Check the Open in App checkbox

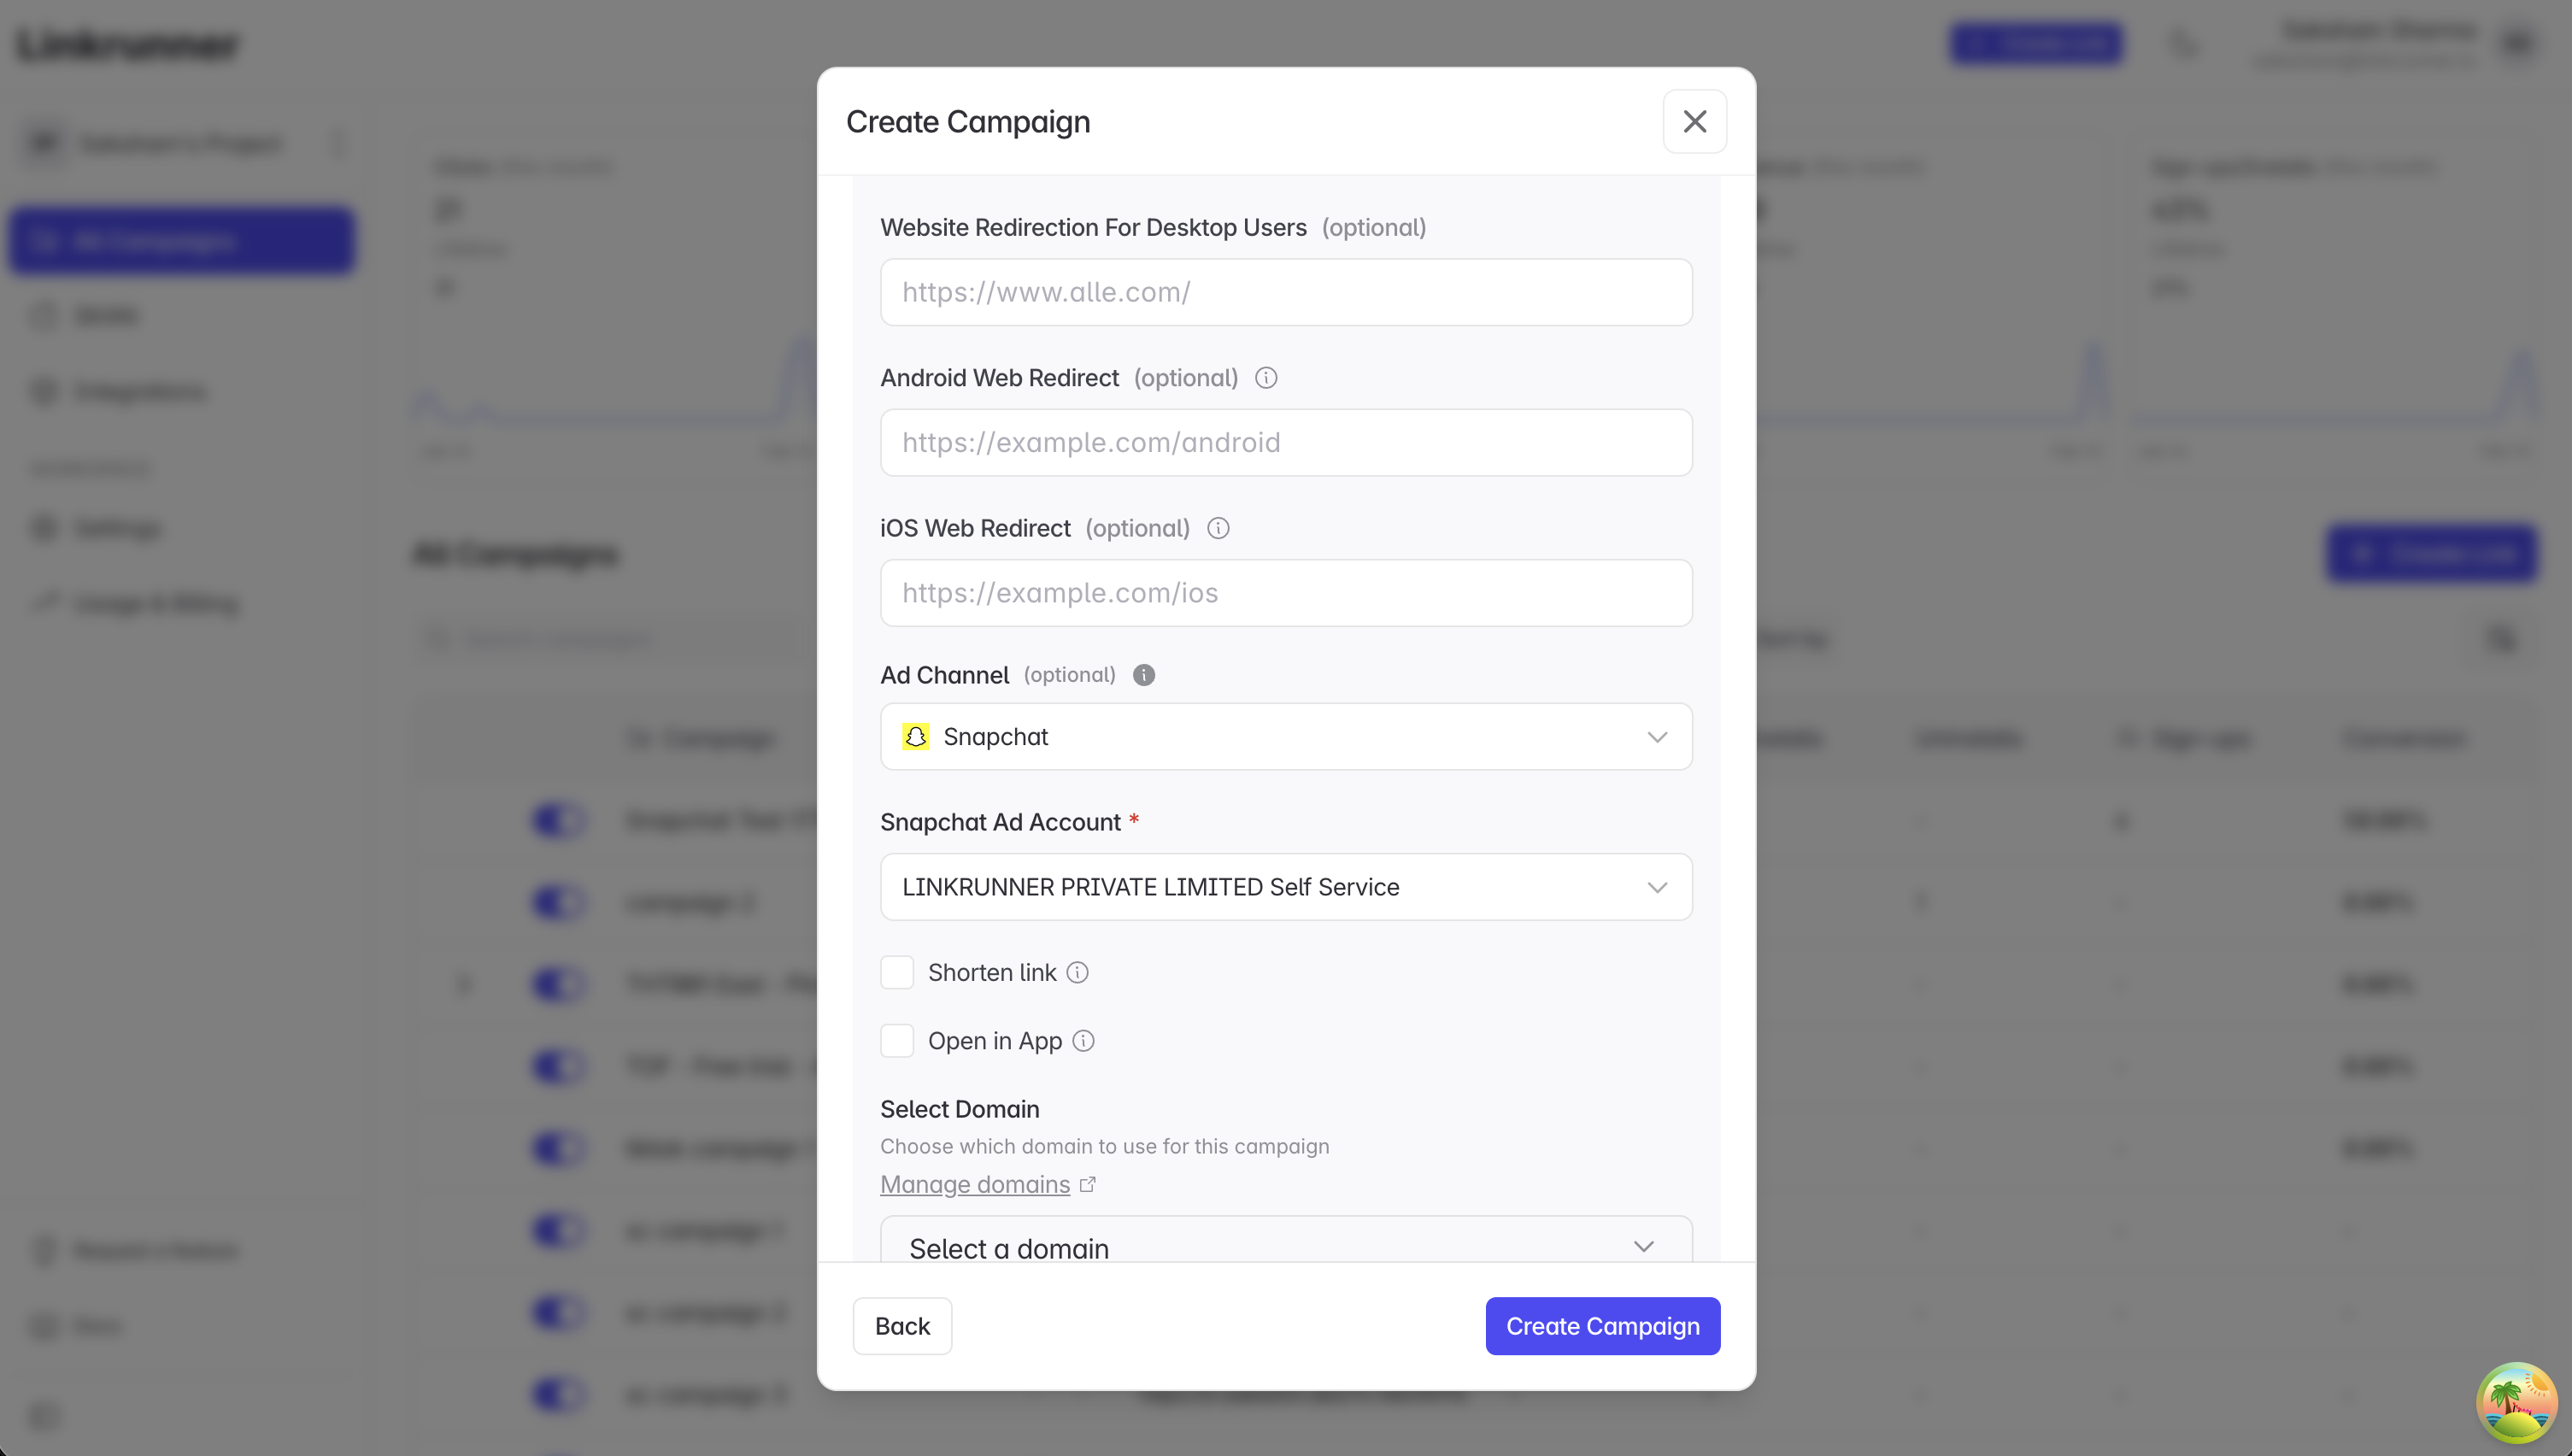coord(897,1041)
